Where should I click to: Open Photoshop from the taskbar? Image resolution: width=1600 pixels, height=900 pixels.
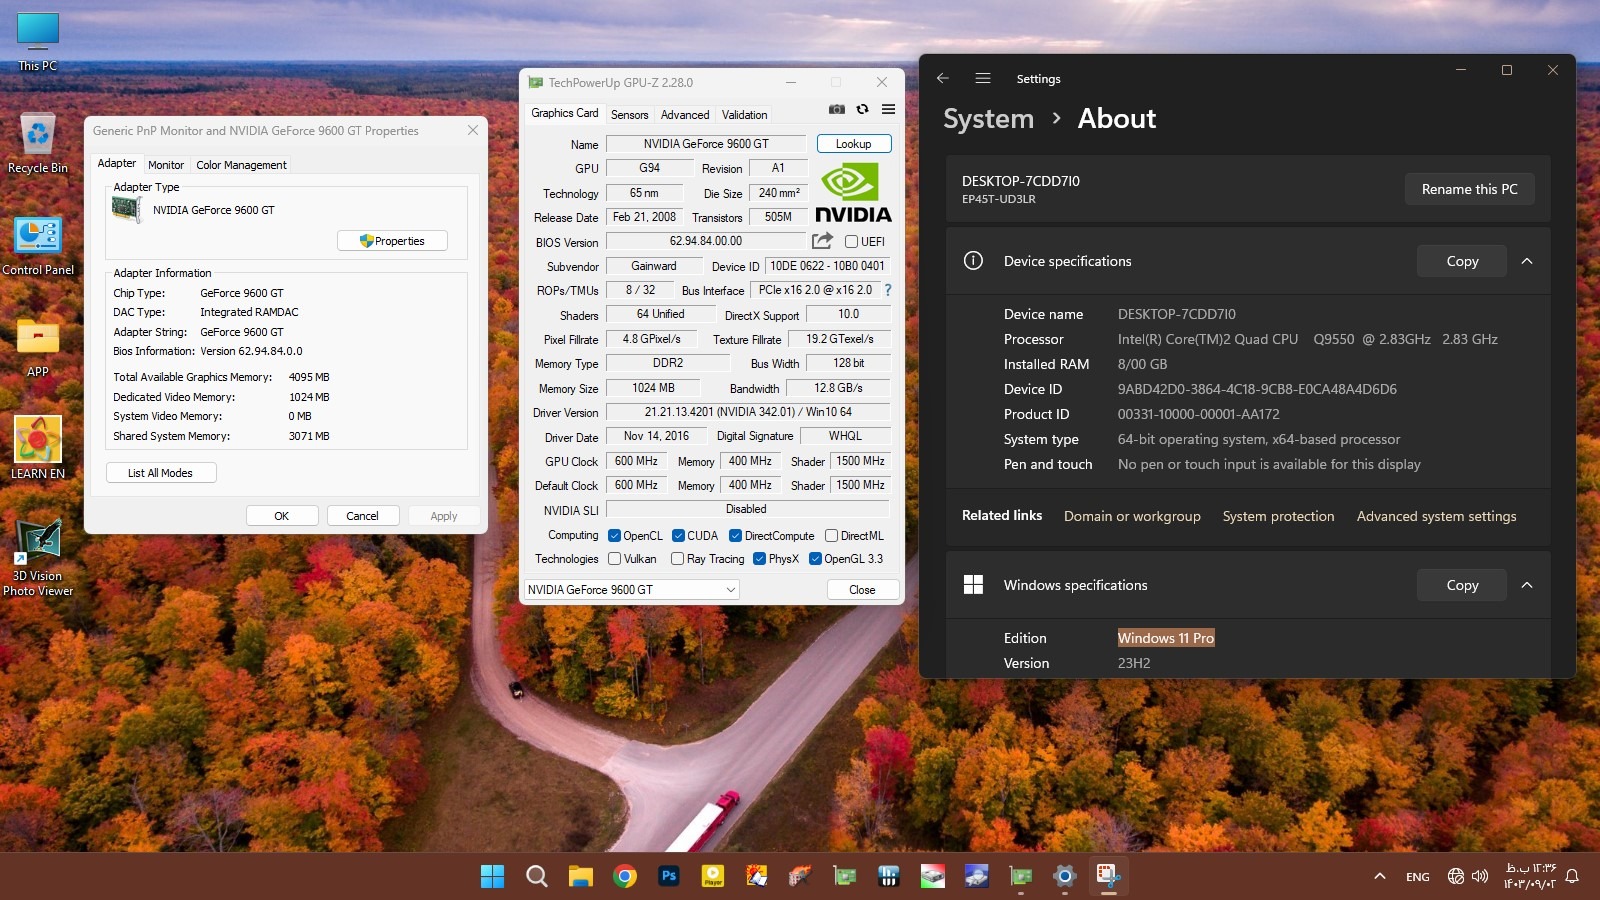[669, 876]
